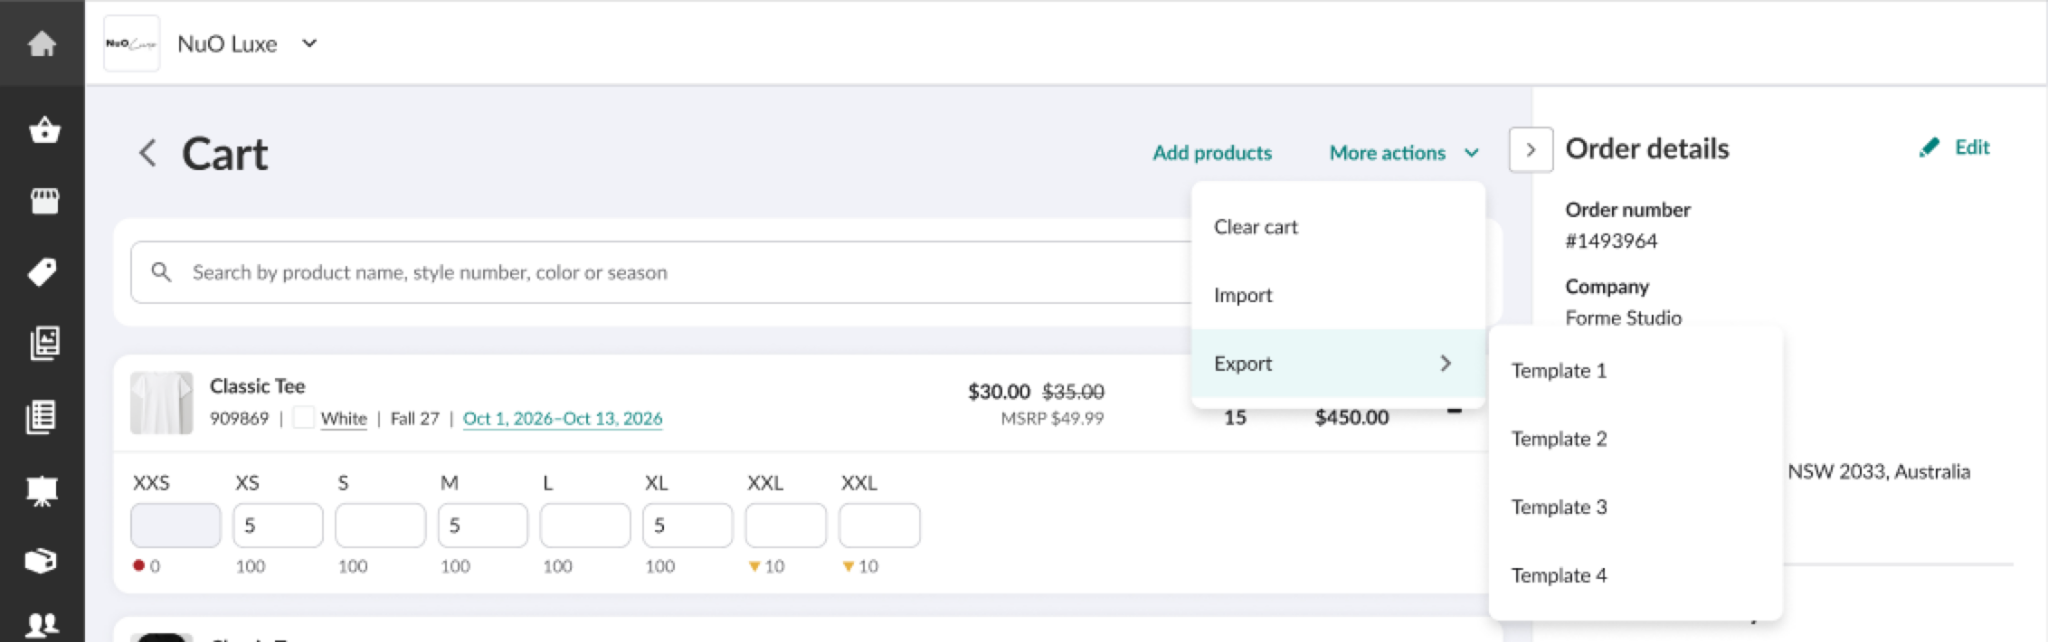Click the XS quantity field
The width and height of the screenshot is (2048, 642).
point(278,525)
